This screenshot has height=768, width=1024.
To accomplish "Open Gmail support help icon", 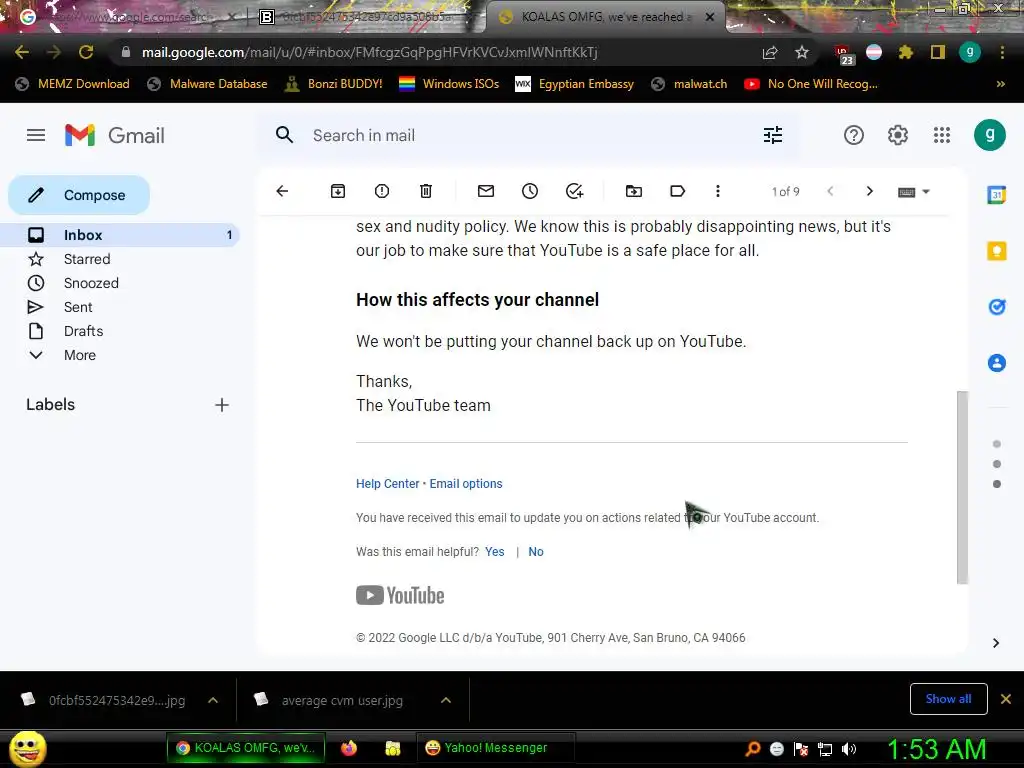I will (854, 135).
